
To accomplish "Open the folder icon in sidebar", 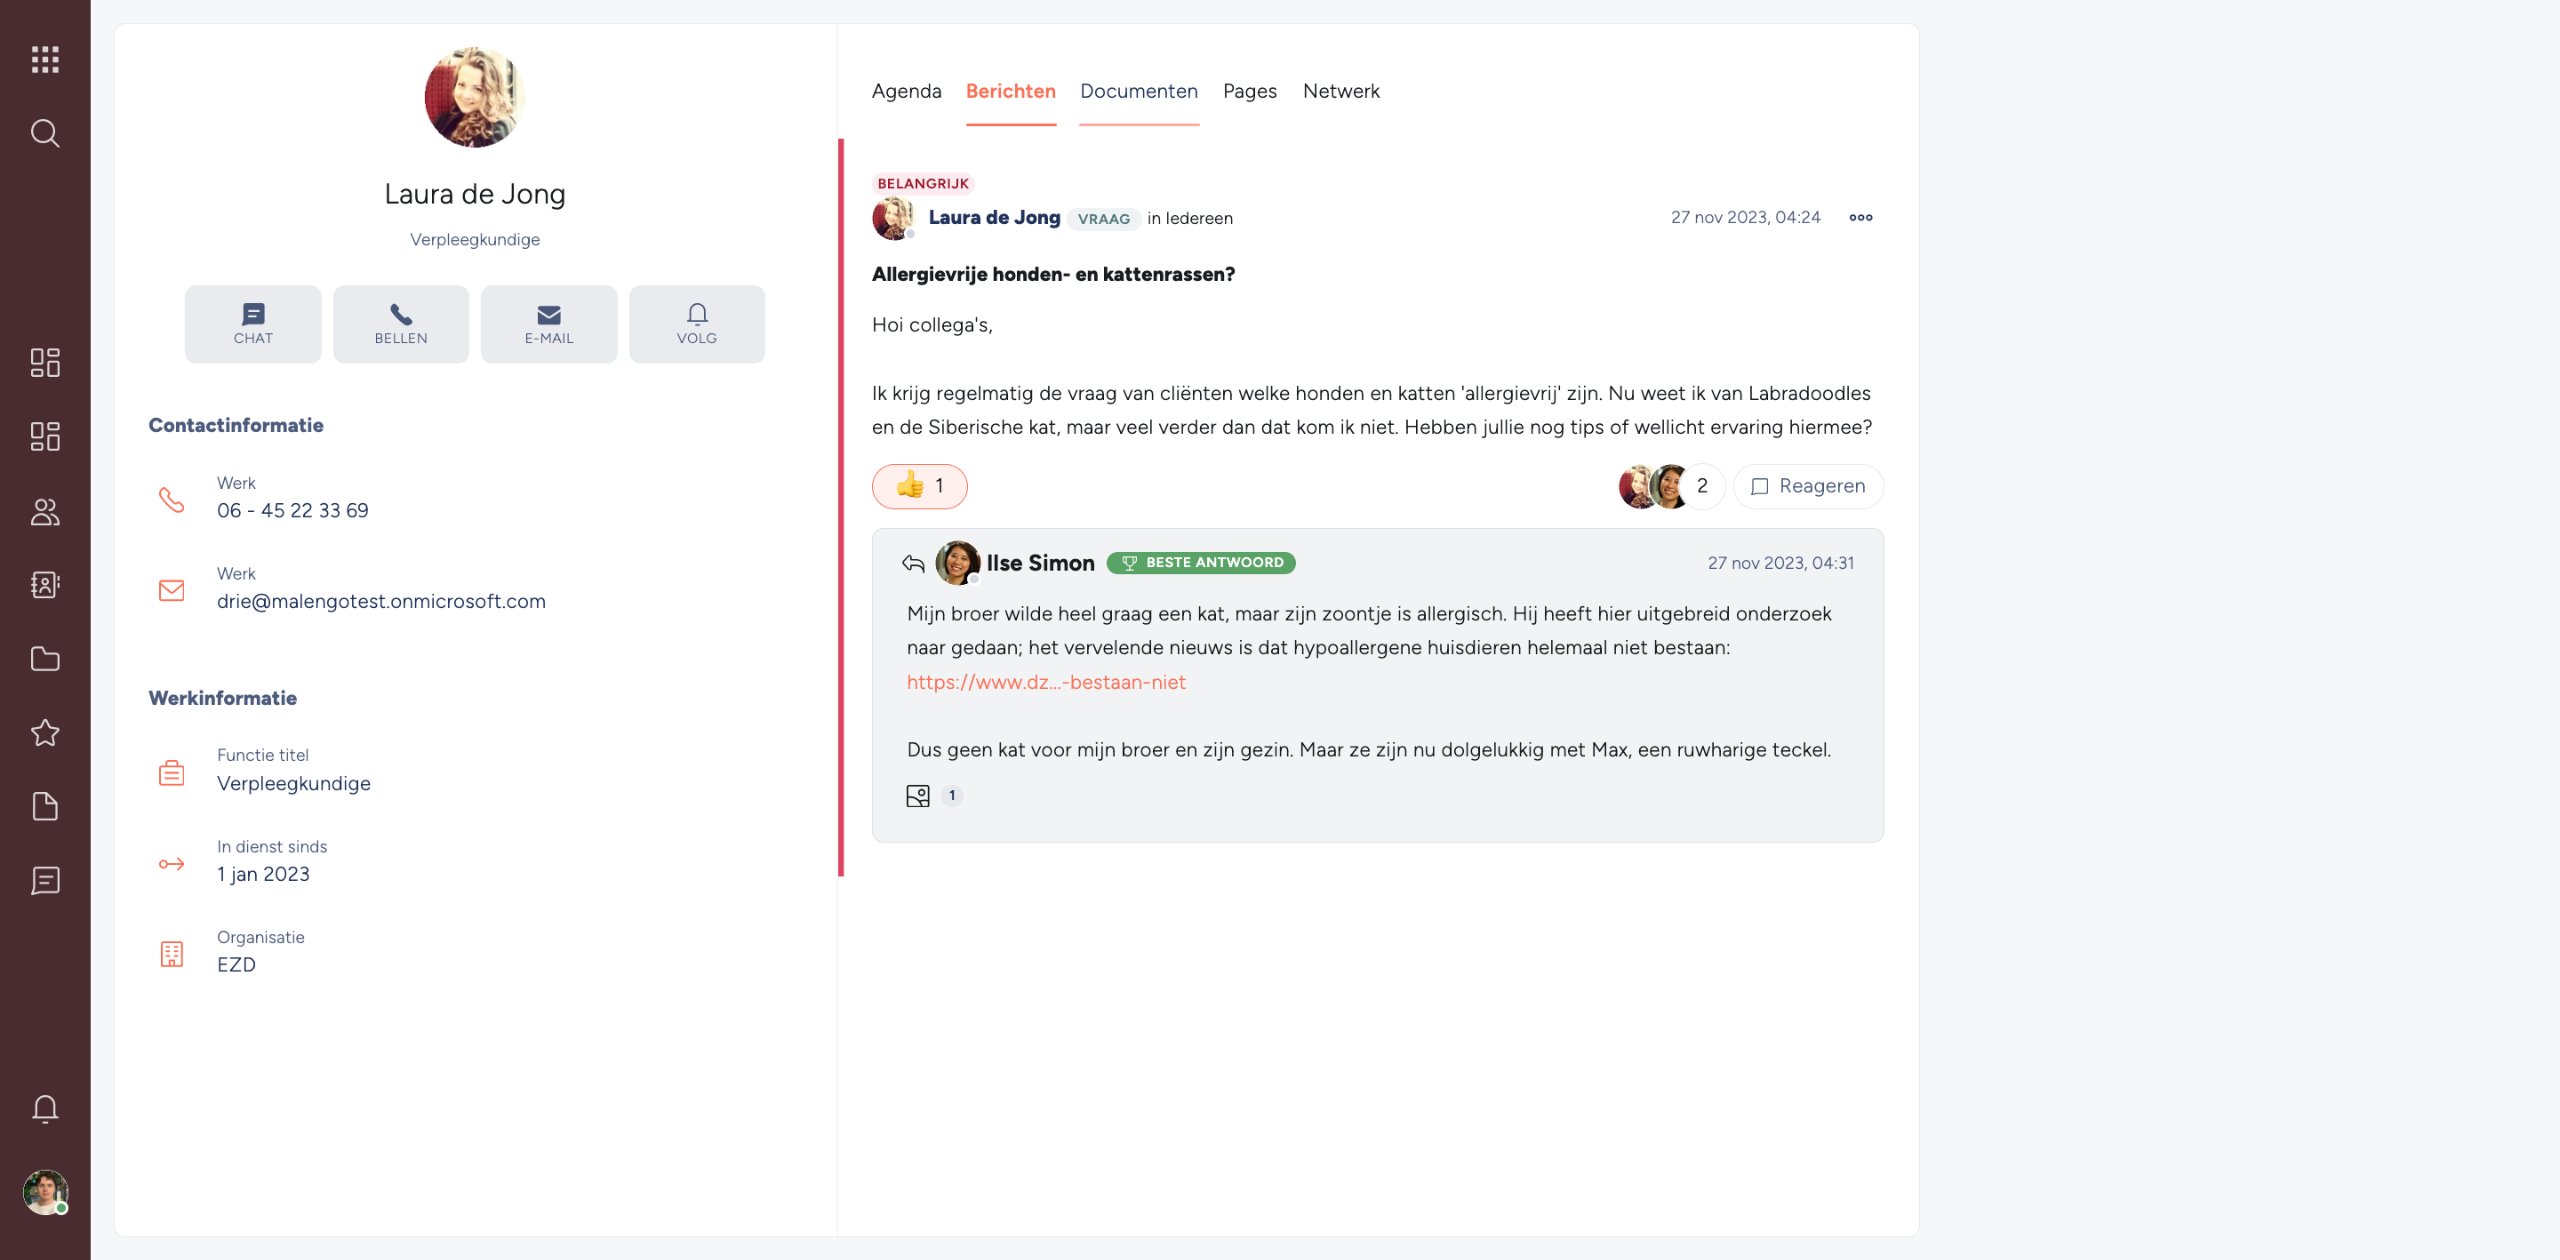I will point(45,658).
